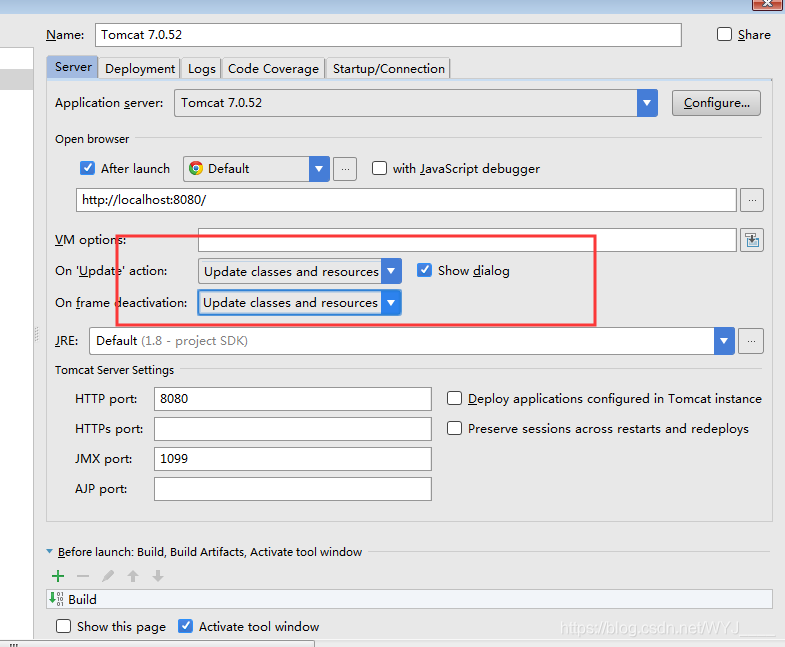The image size is (785, 647).
Task: Collapse the Before launch section
Action: click(x=49, y=551)
